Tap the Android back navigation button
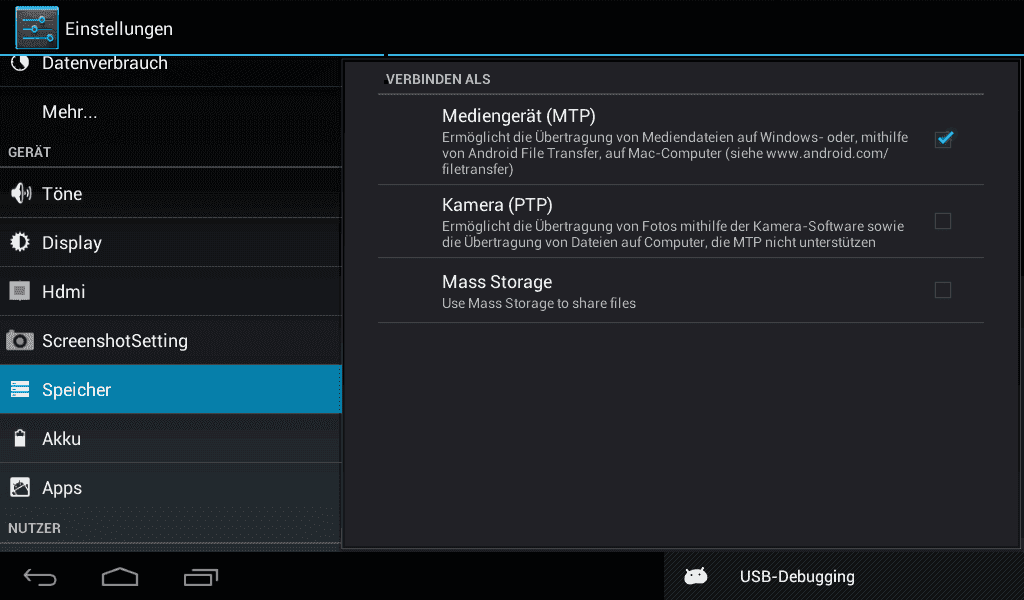1024x600 pixels. [x=40, y=577]
